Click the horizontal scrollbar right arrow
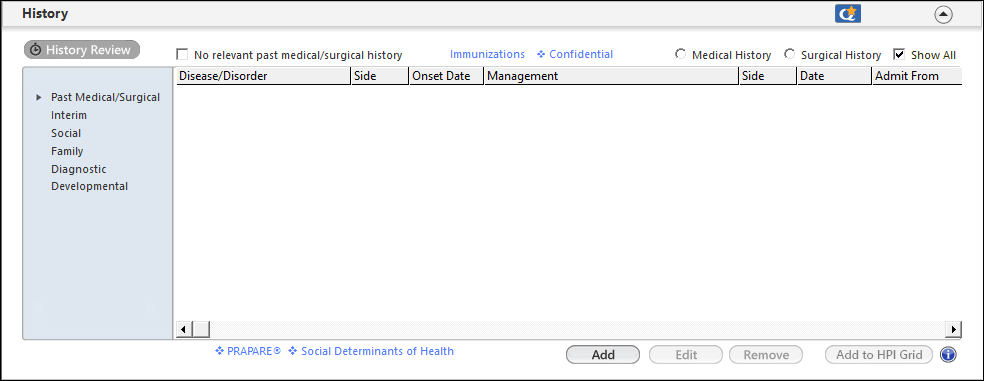Viewport: 984px width, 381px height. 954,329
